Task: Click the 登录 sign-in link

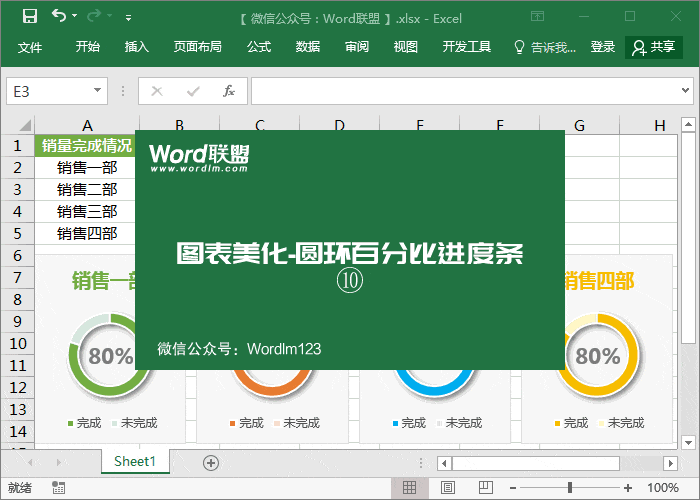Action: 603,47
